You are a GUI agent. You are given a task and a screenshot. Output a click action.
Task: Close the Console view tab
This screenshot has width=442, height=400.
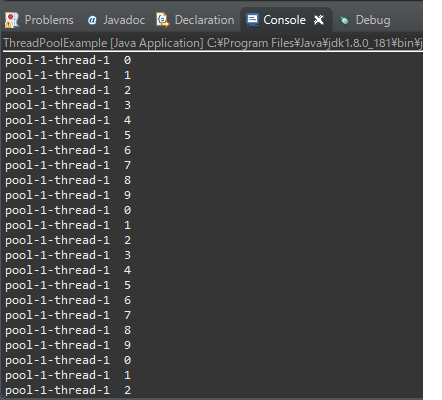[x=319, y=20]
